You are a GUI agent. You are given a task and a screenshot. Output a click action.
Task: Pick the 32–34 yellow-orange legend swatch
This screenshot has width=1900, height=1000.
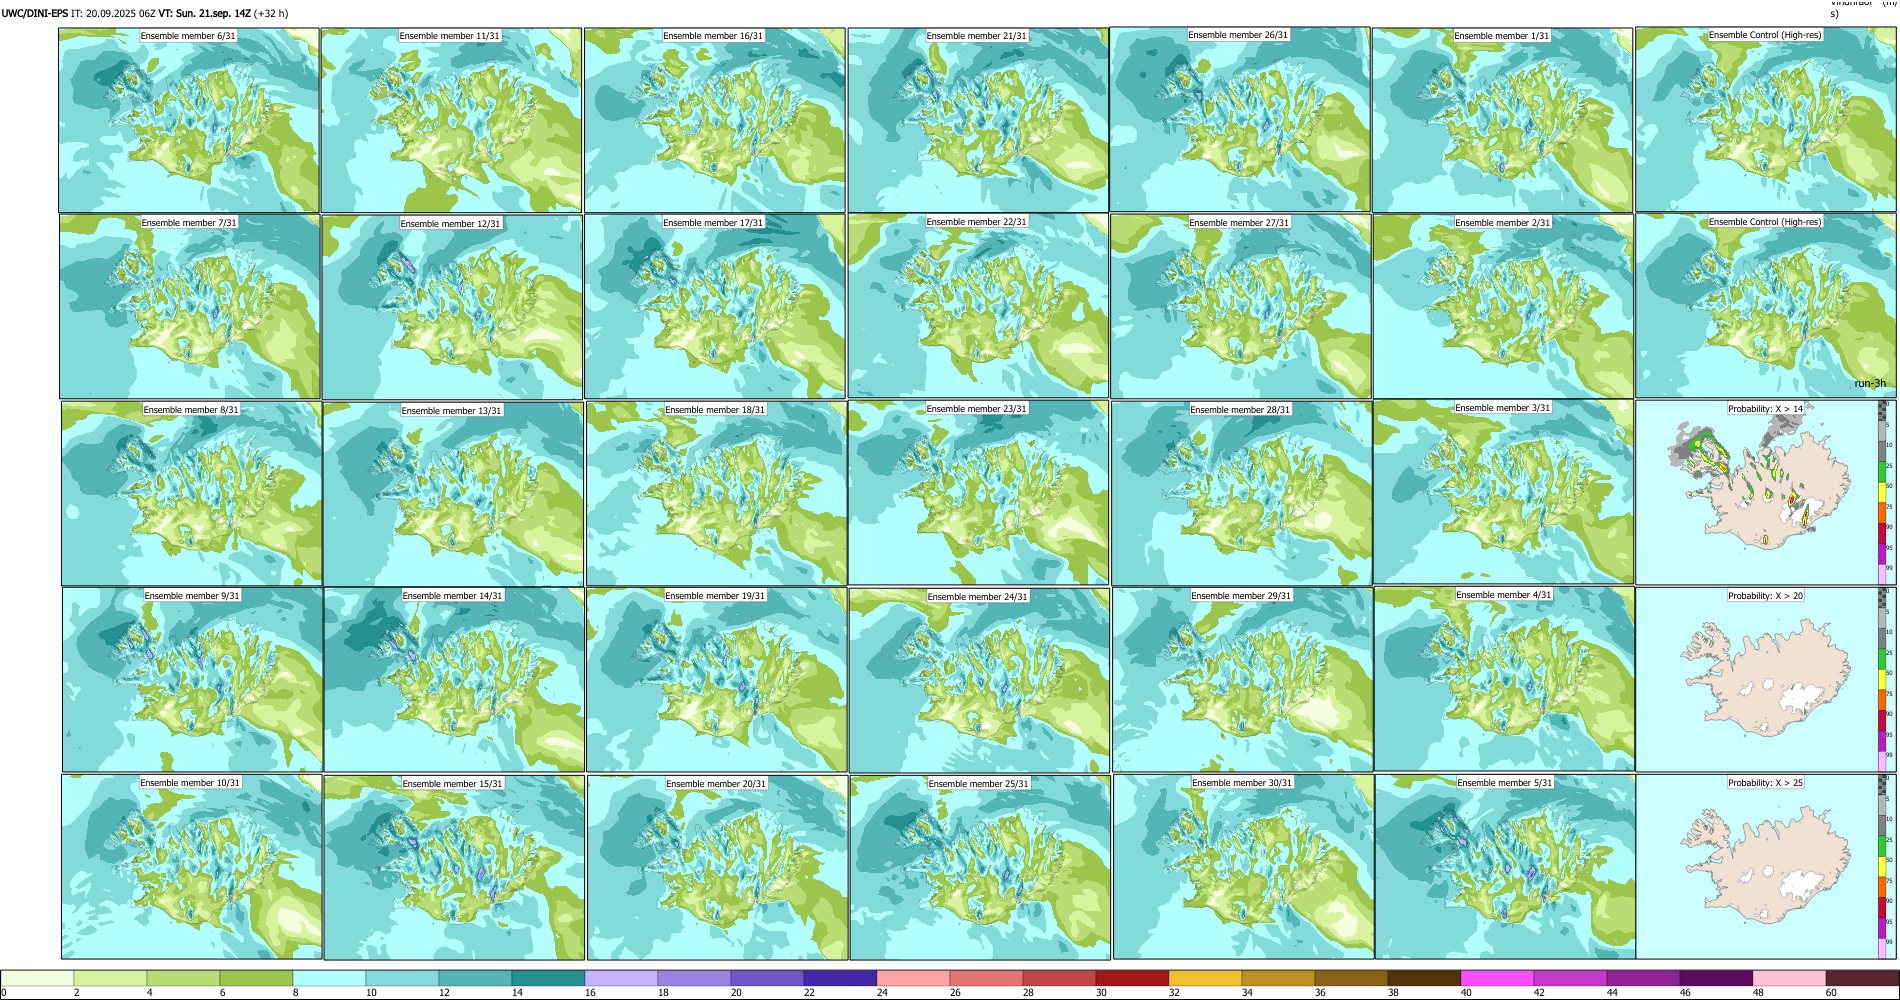(x=1205, y=978)
